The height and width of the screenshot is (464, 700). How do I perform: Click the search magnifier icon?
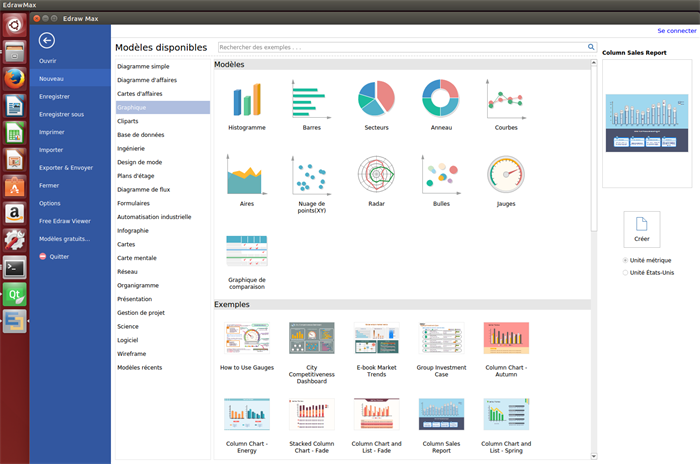[591, 47]
